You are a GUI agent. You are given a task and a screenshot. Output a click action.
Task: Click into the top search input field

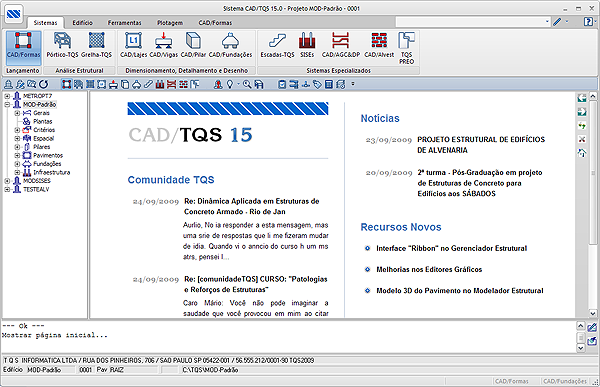tap(470, 22)
